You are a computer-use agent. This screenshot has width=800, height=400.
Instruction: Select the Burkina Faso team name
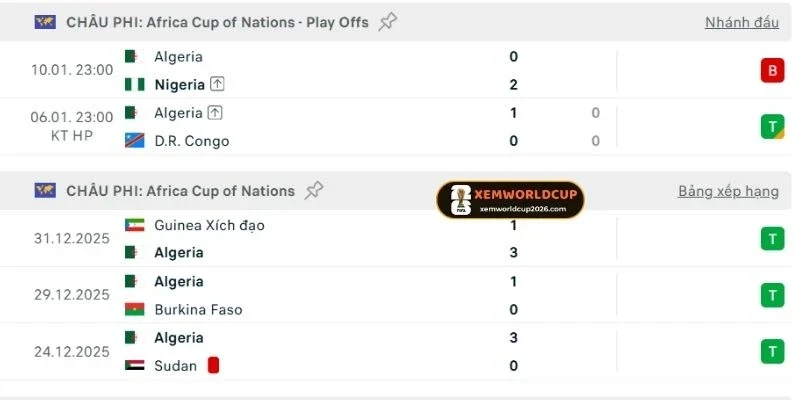pos(198,309)
